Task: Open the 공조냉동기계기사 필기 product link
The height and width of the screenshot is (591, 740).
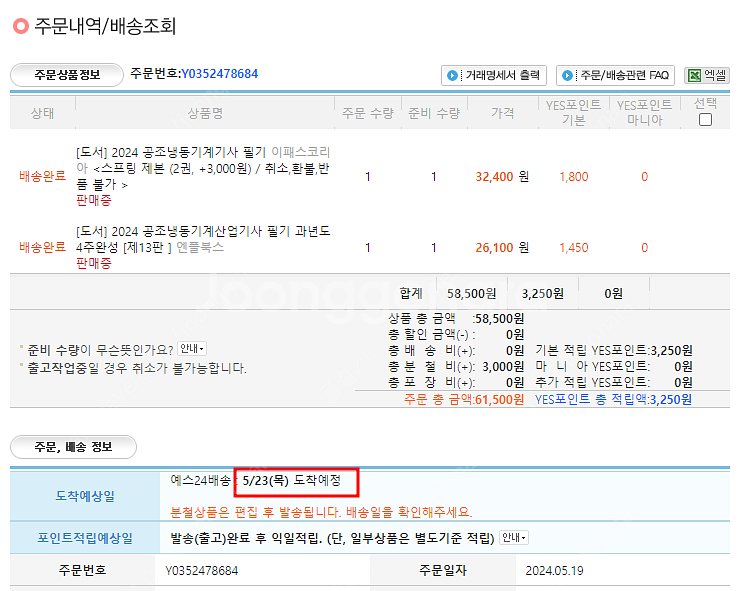Action: coord(203,168)
